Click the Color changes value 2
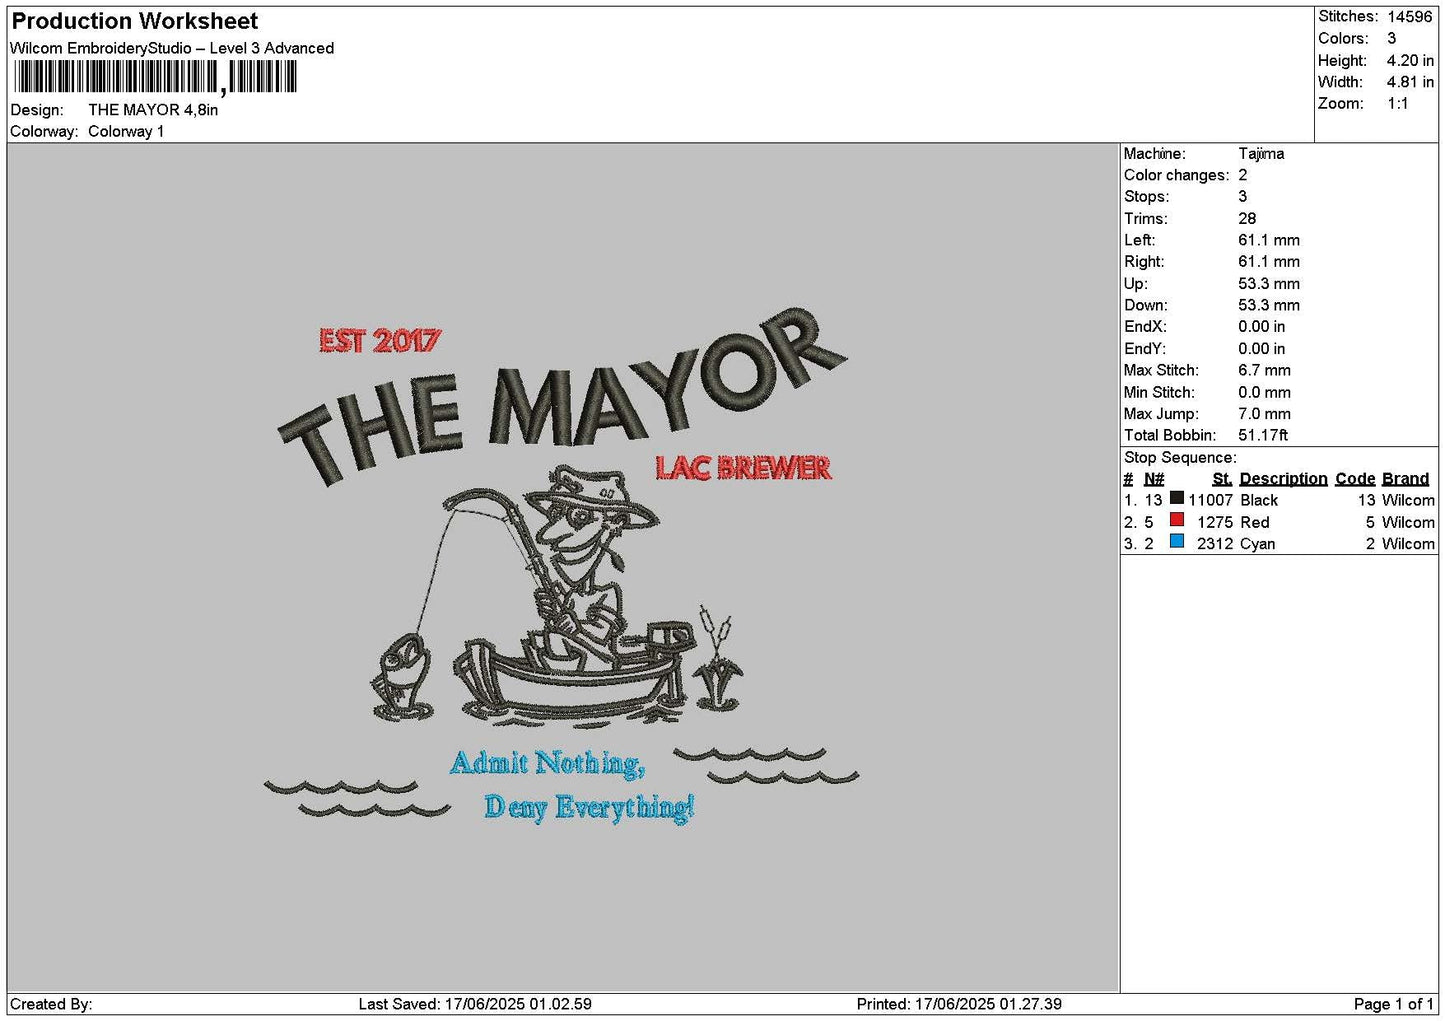Screen dimensions: 1445x1021 1243,175
